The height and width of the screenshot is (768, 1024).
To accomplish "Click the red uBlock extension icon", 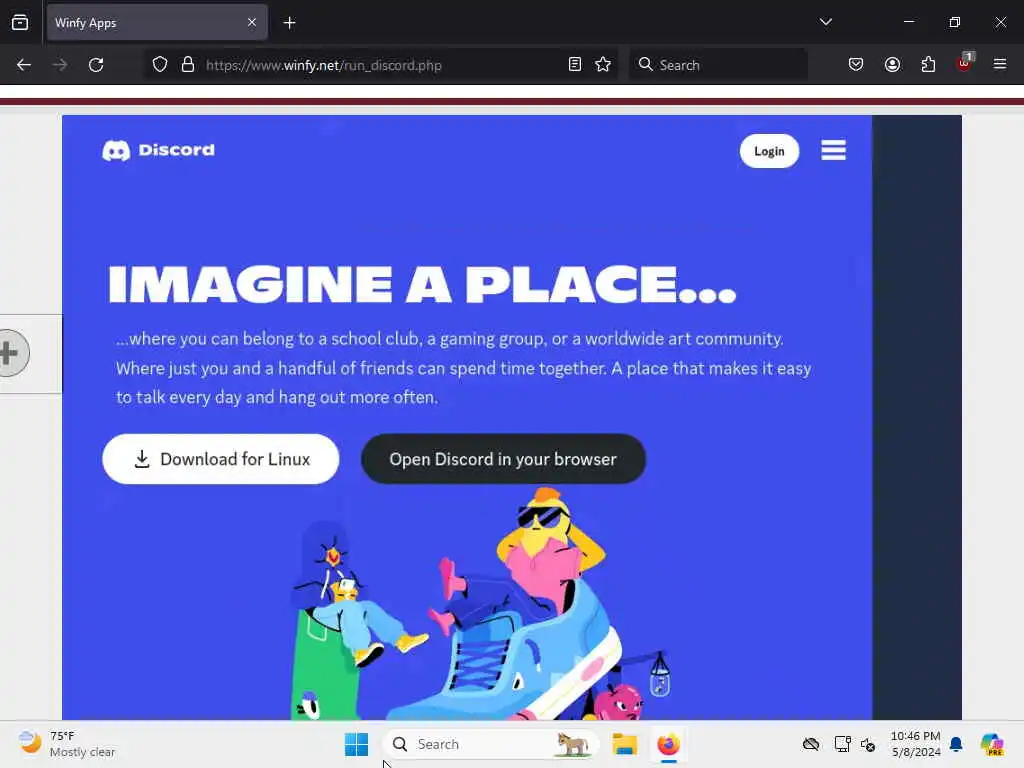I will click(965, 63).
